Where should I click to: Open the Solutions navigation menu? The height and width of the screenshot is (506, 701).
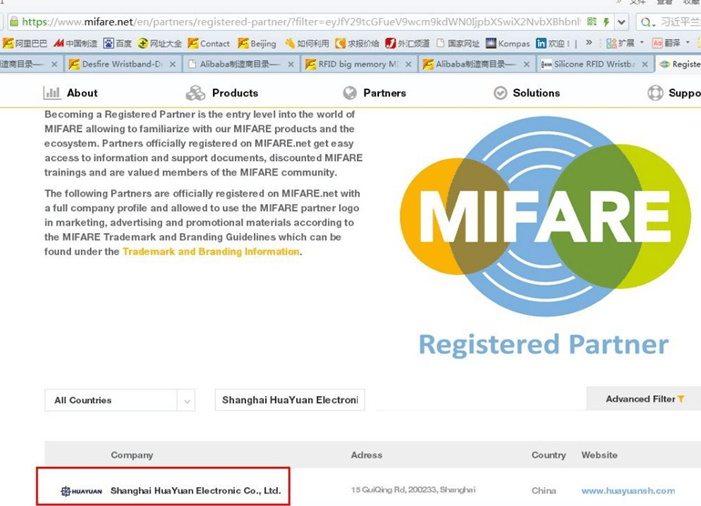(527, 93)
